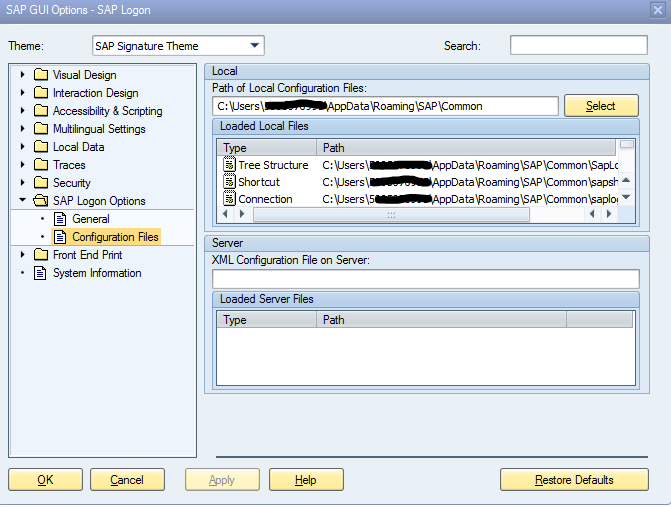This screenshot has height=507, width=671.
Task: Click the Multilingual Settings folder icon
Action: 41,128
